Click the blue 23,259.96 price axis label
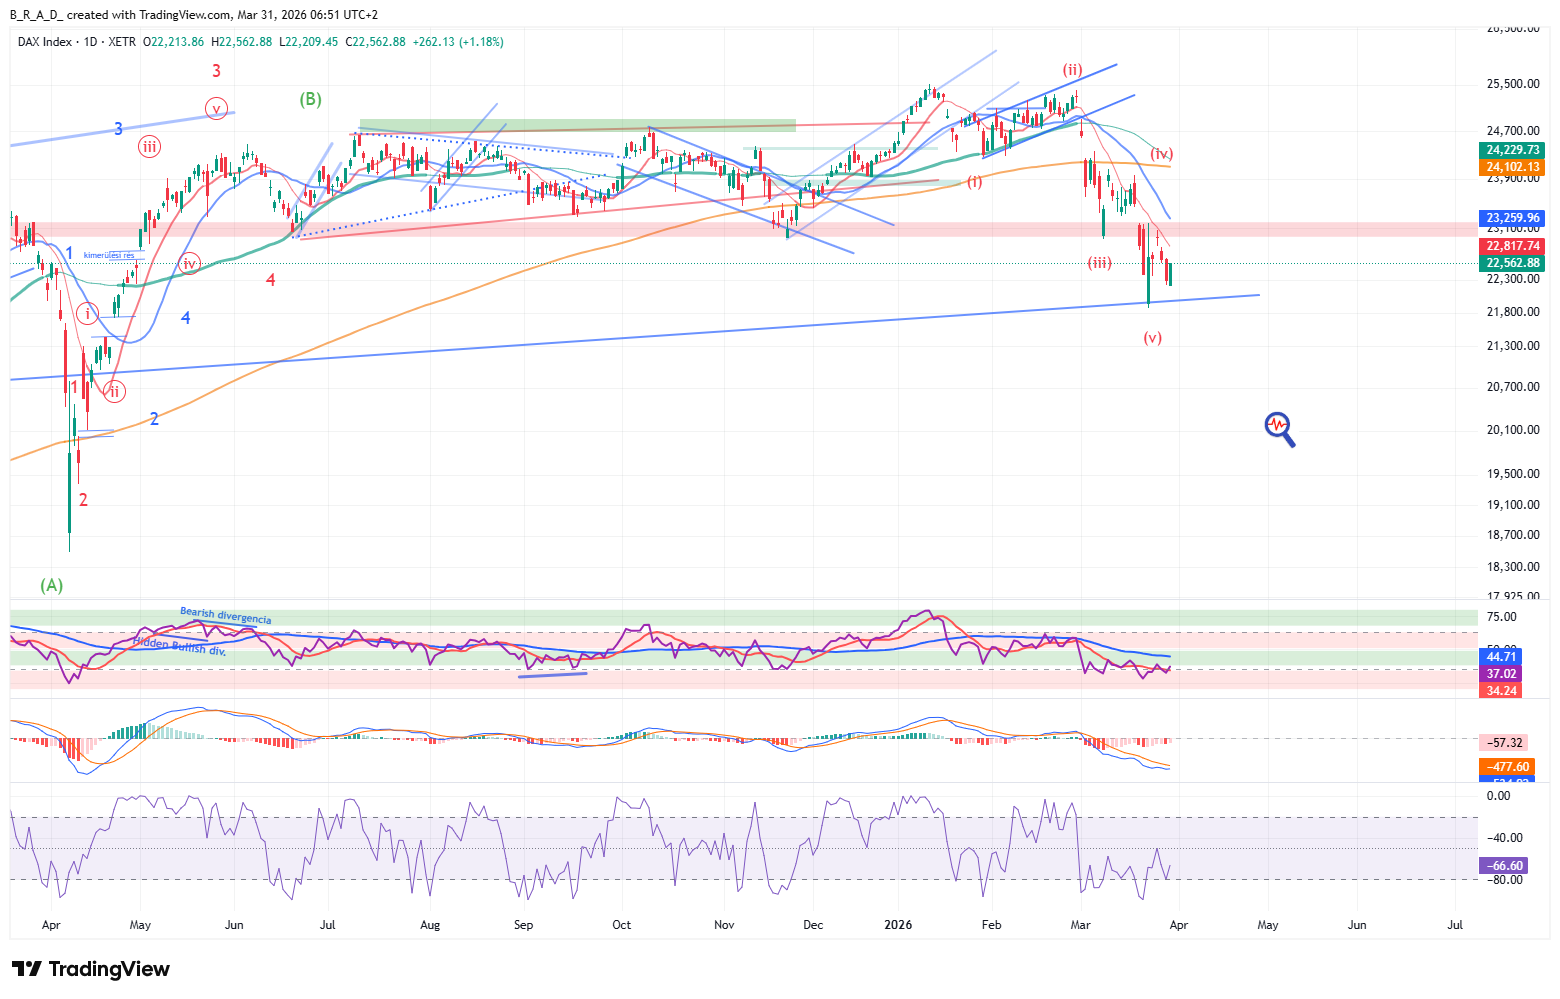The width and height of the screenshot is (1560, 999). [x=1512, y=218]
